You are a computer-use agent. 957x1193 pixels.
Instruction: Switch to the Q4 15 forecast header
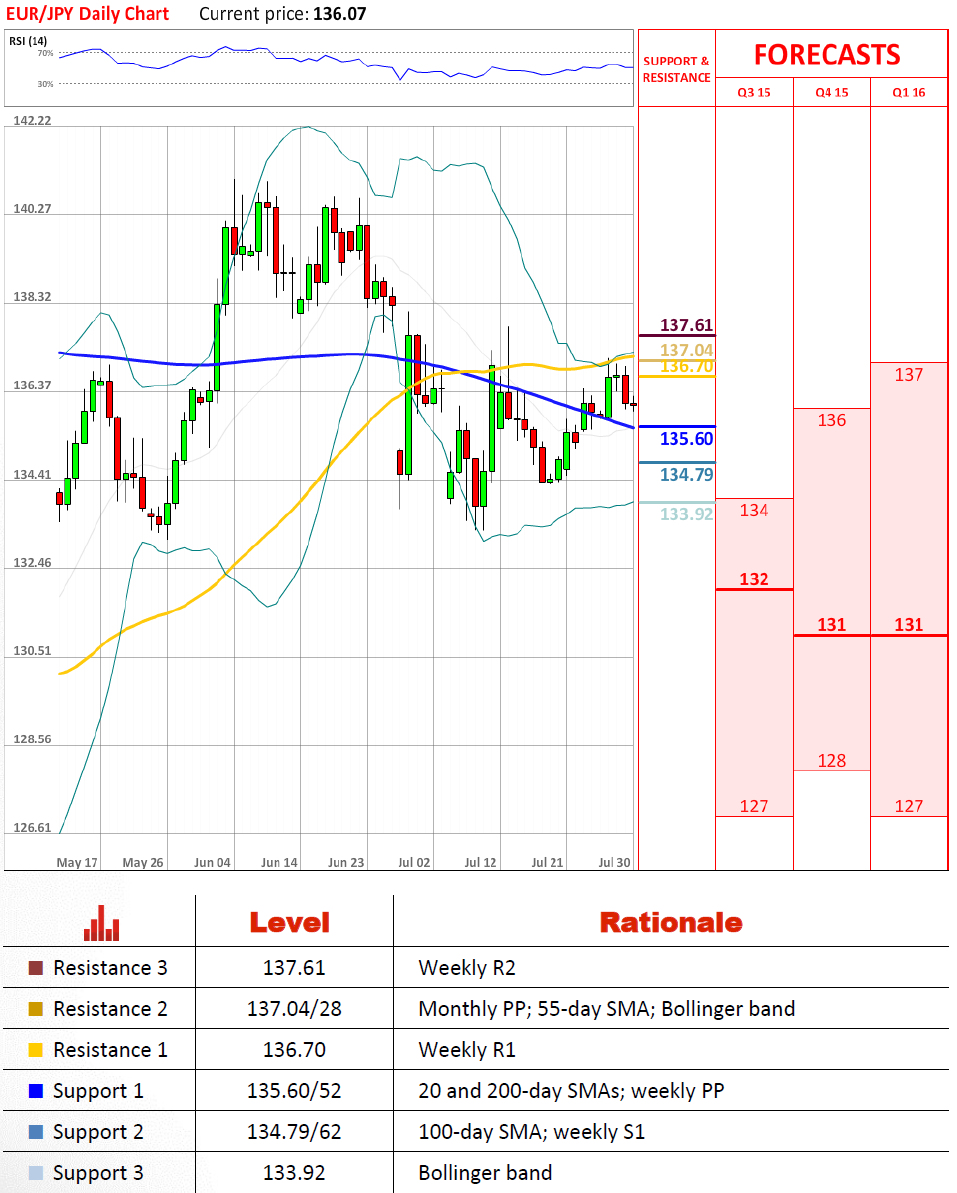[x=831, y=92]
